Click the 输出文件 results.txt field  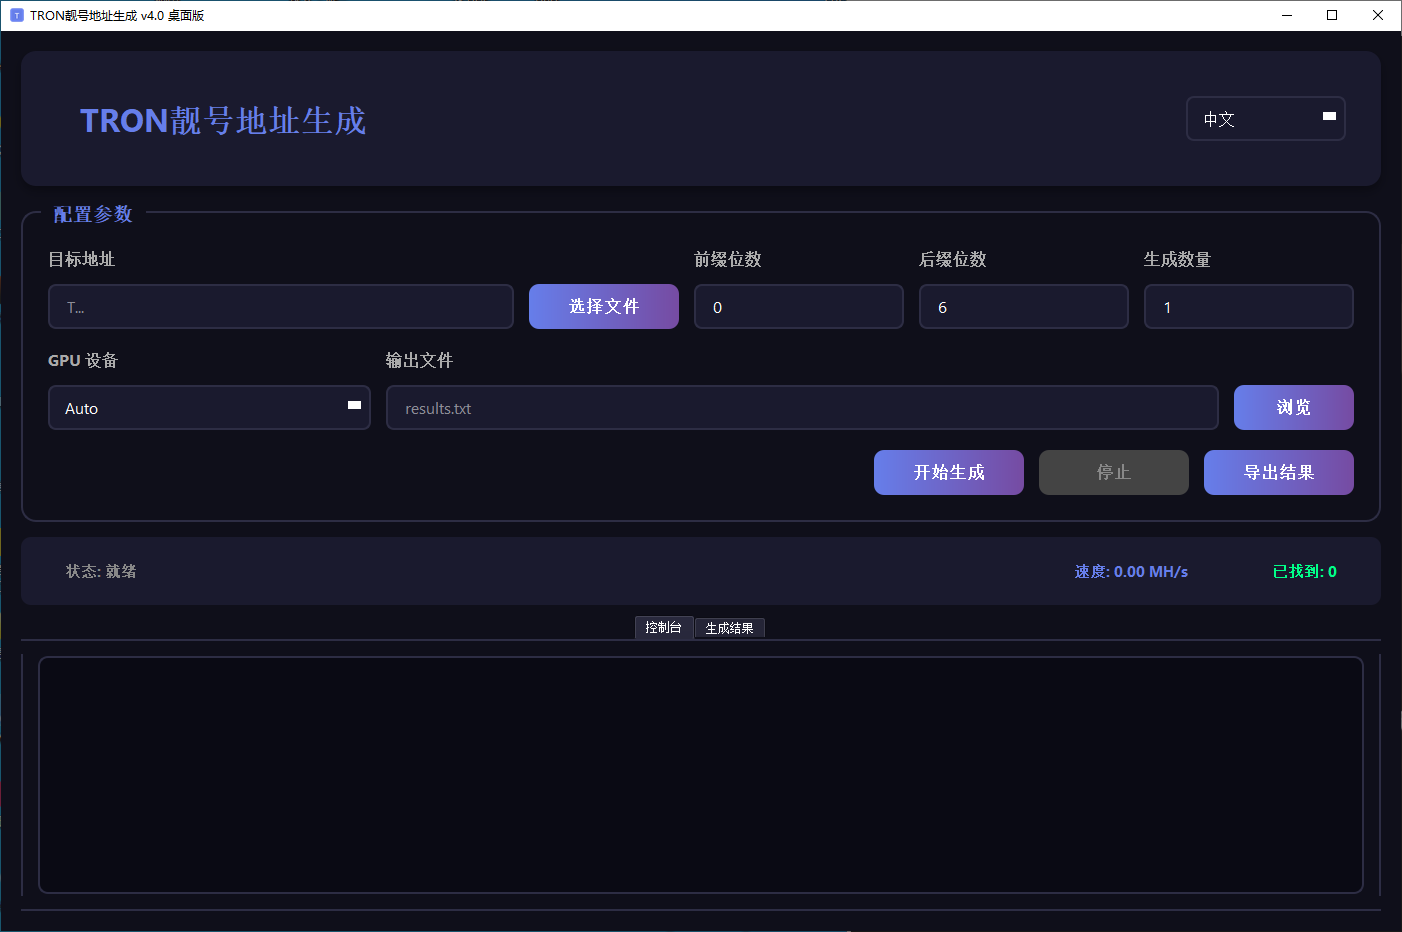click(802, 408)
